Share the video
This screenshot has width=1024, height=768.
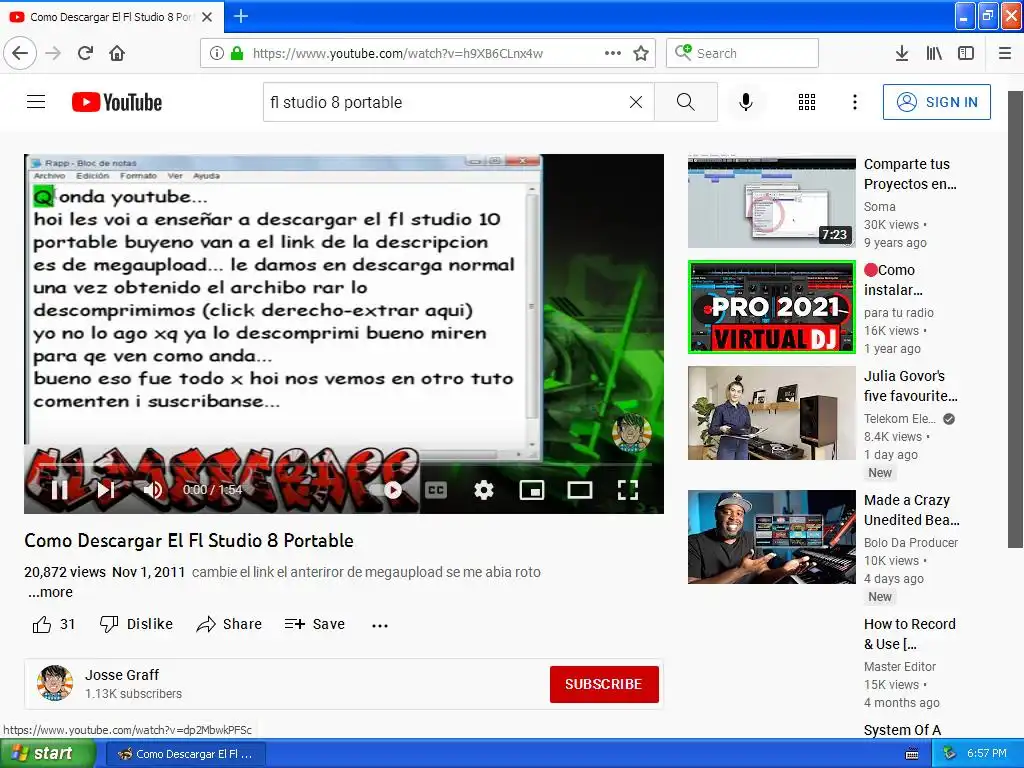pyautogui.click(x=229, y=624)
